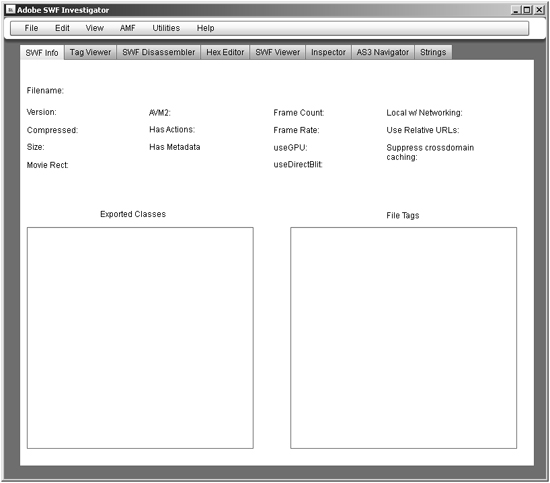Close the SWF Investigator window
The height and width of the screenshot is (483, 550).
click(x=539, y=10)
